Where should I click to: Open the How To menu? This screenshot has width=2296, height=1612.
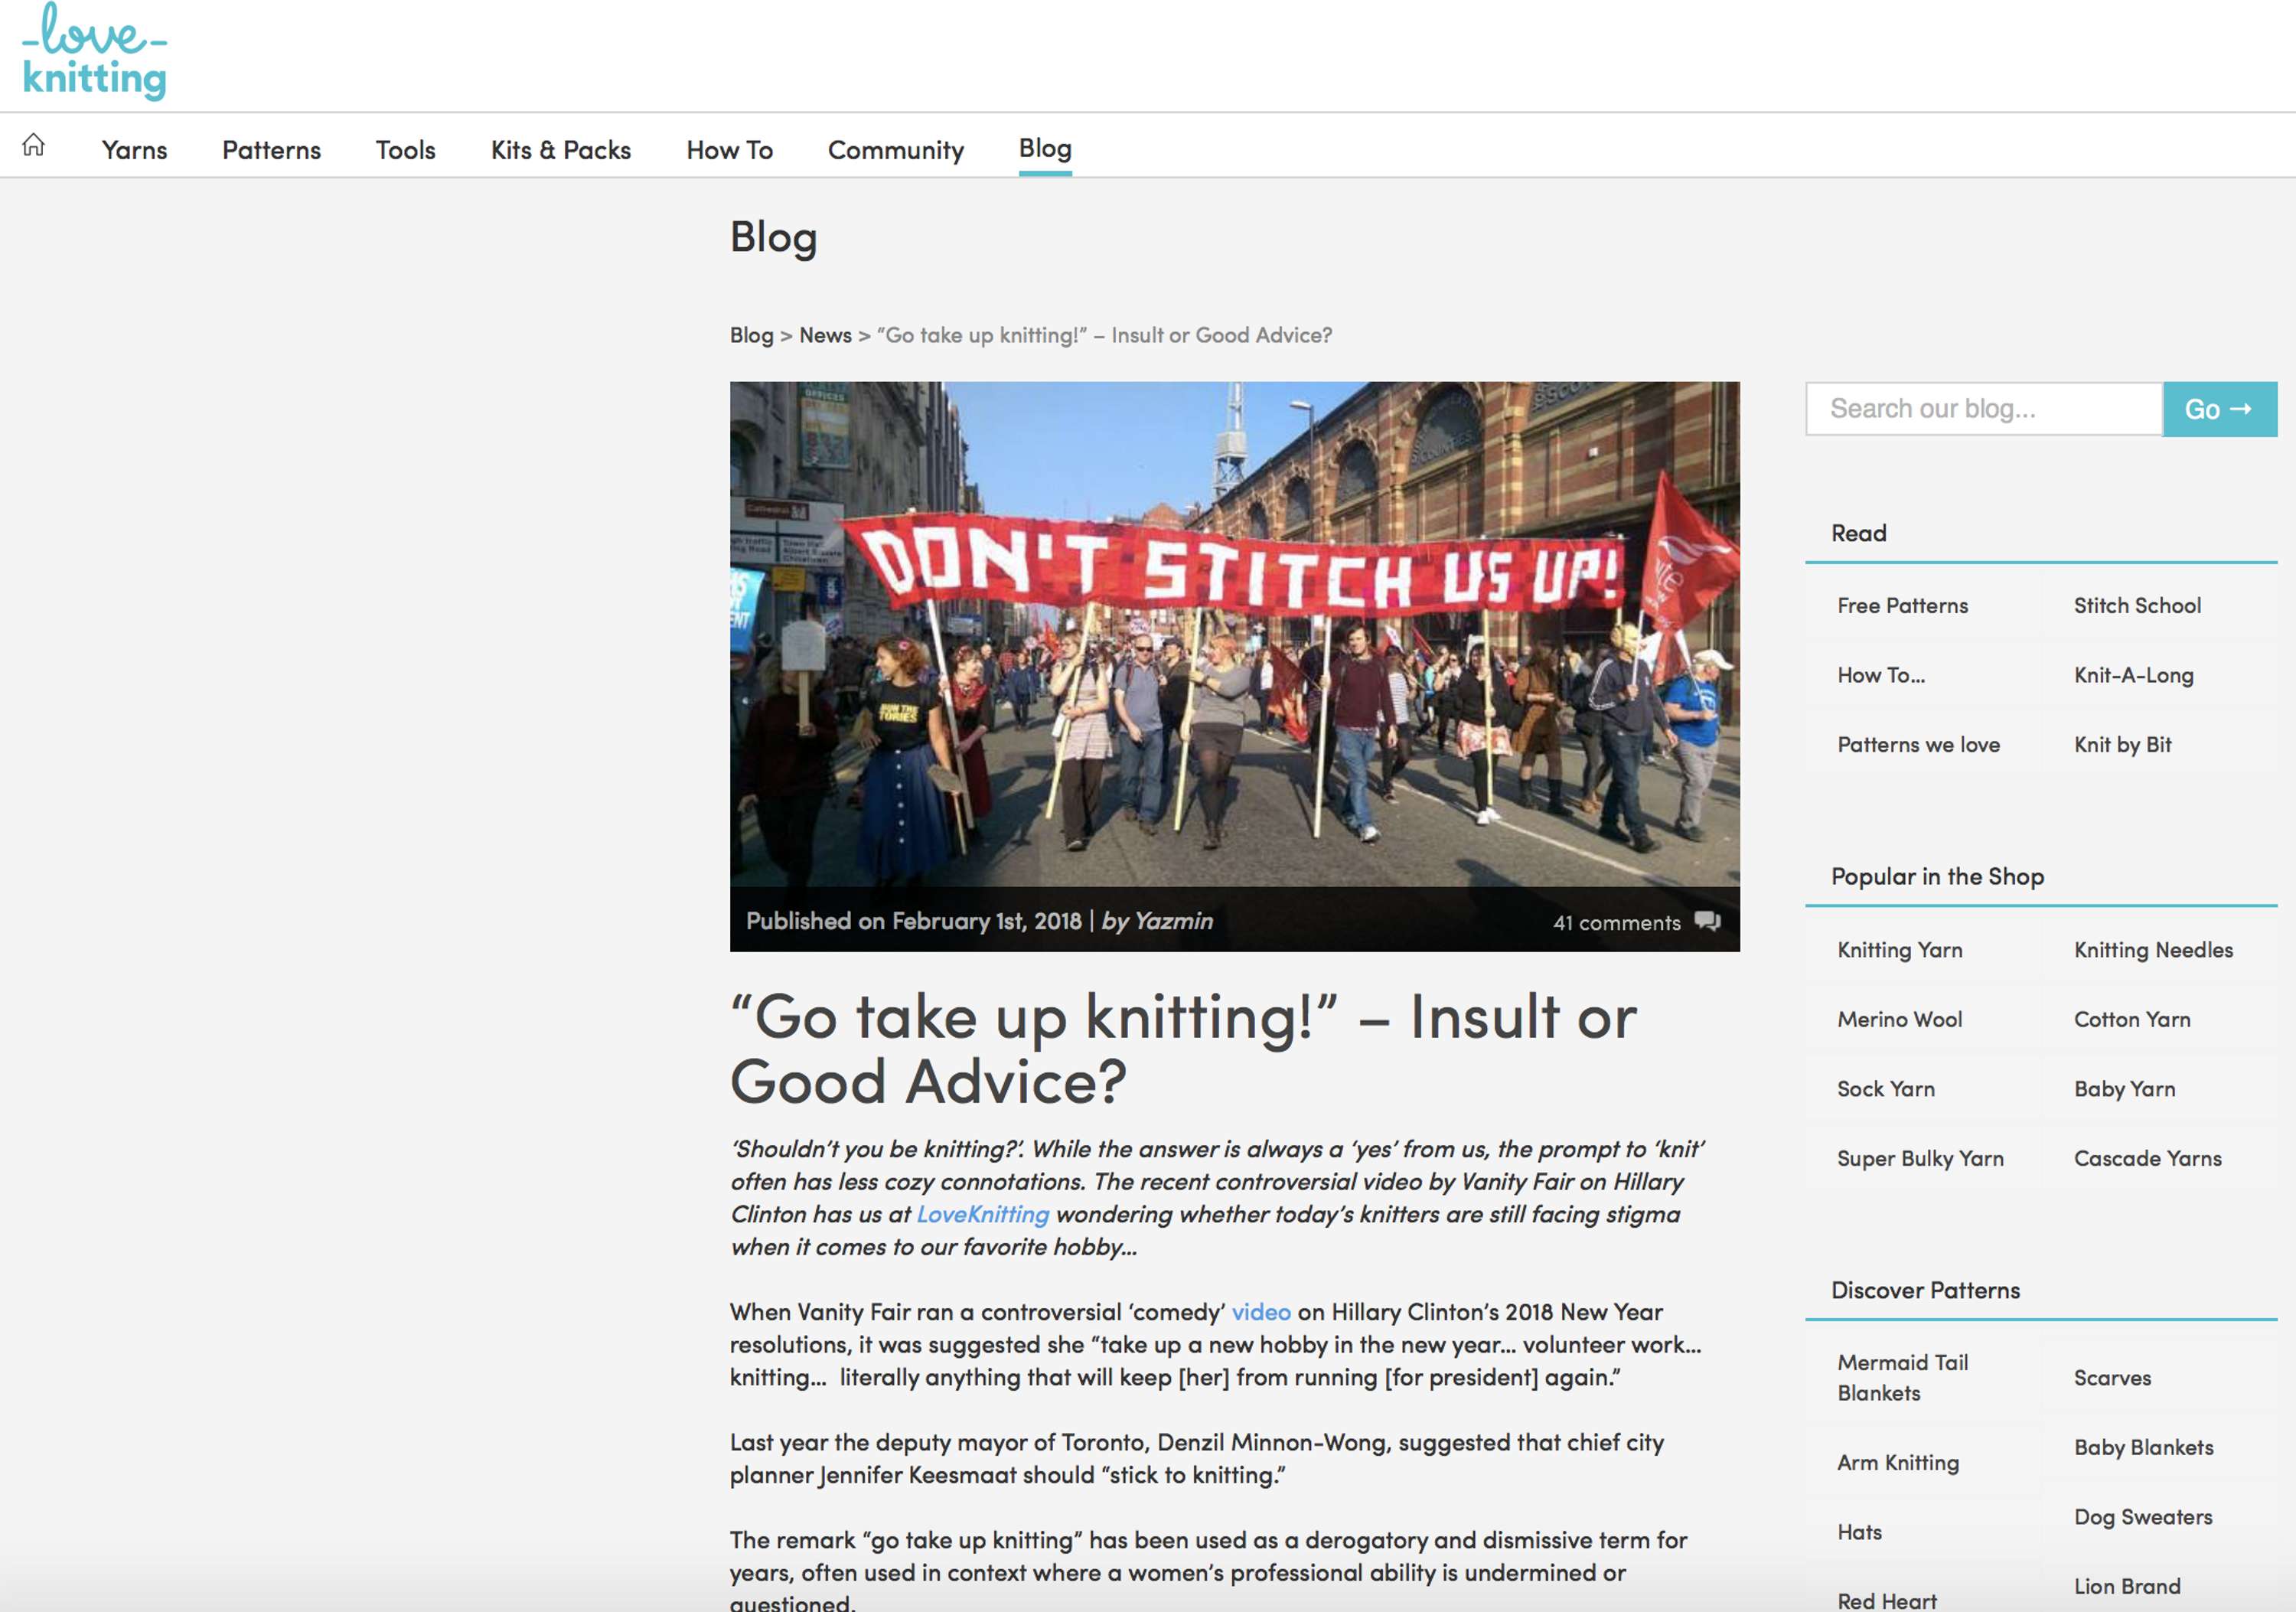(729, 150)
